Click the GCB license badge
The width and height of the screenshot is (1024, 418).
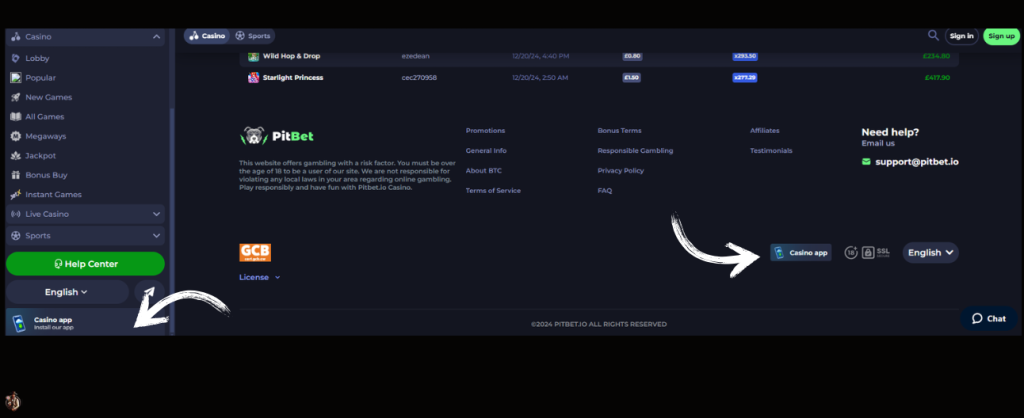tap(255, 253)
